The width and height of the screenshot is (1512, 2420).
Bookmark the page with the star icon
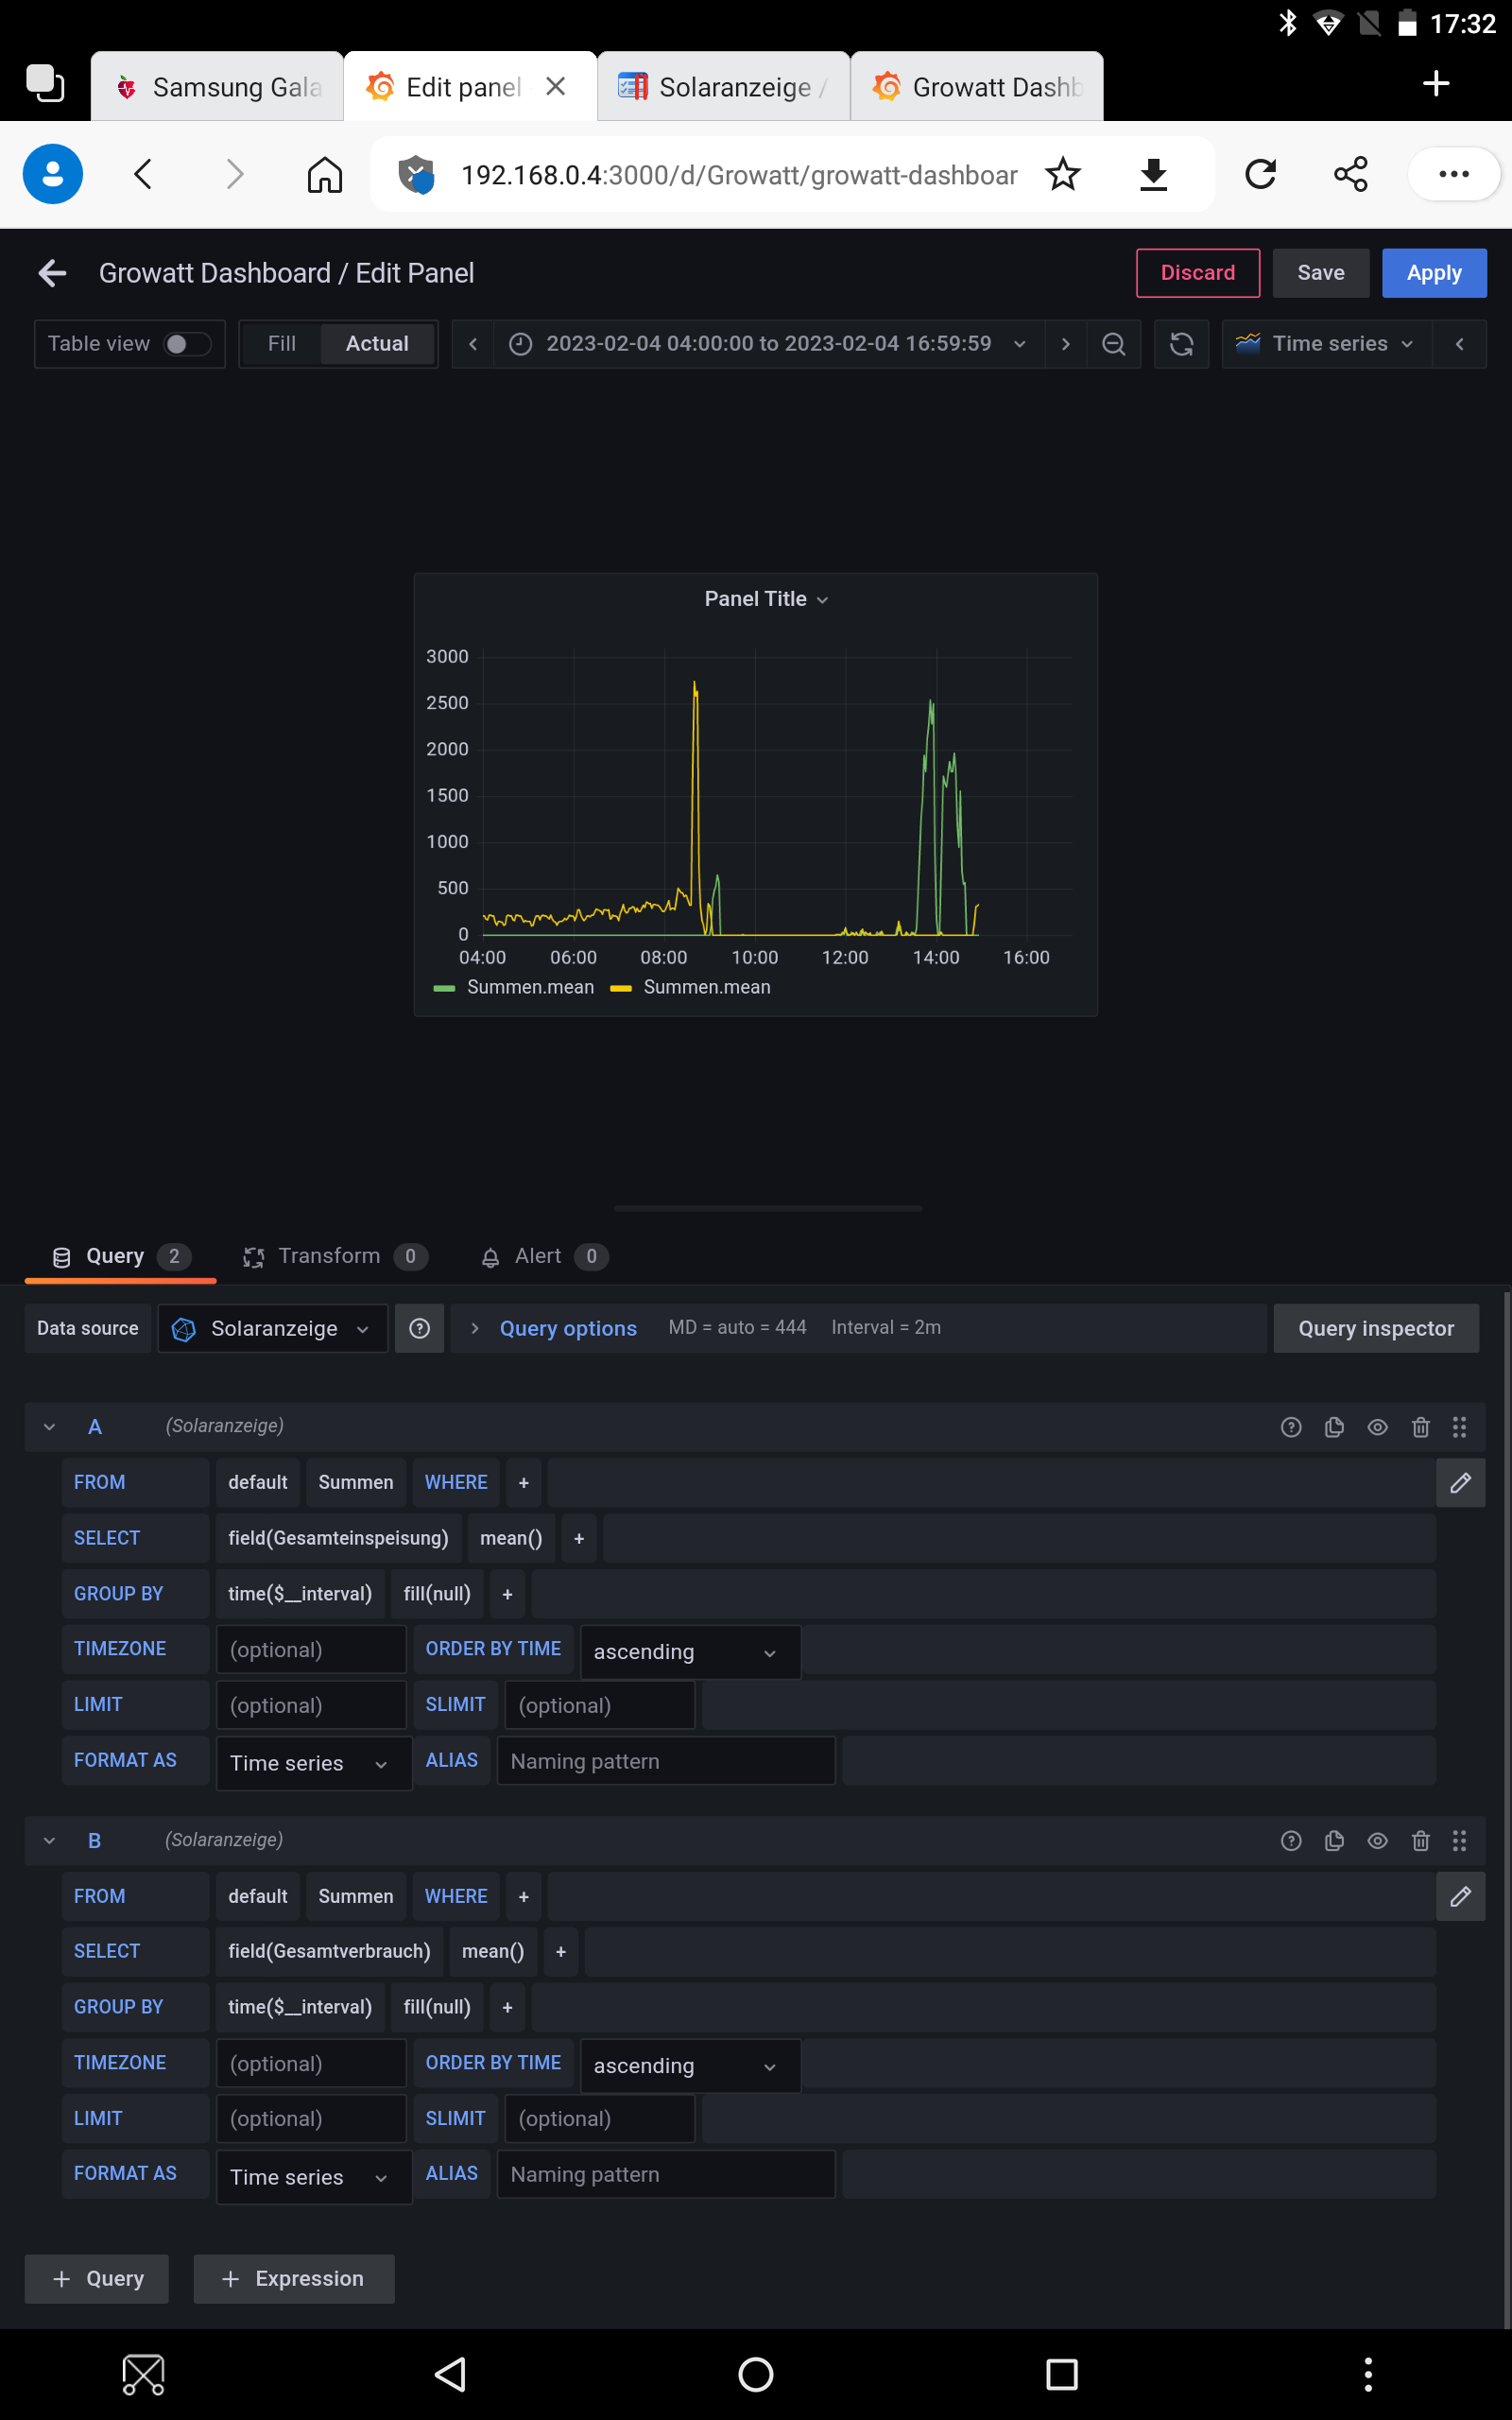(x=1062, y=175)
